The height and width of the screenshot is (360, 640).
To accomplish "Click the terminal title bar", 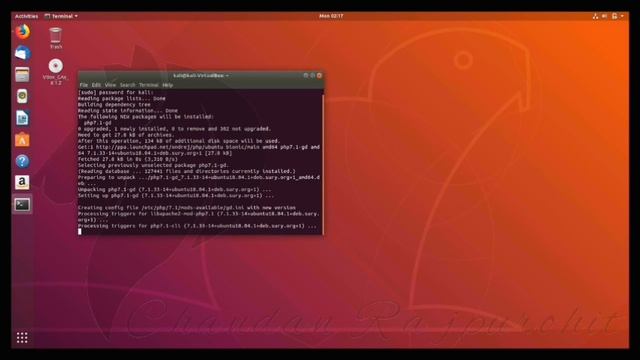I will (200, 76).
